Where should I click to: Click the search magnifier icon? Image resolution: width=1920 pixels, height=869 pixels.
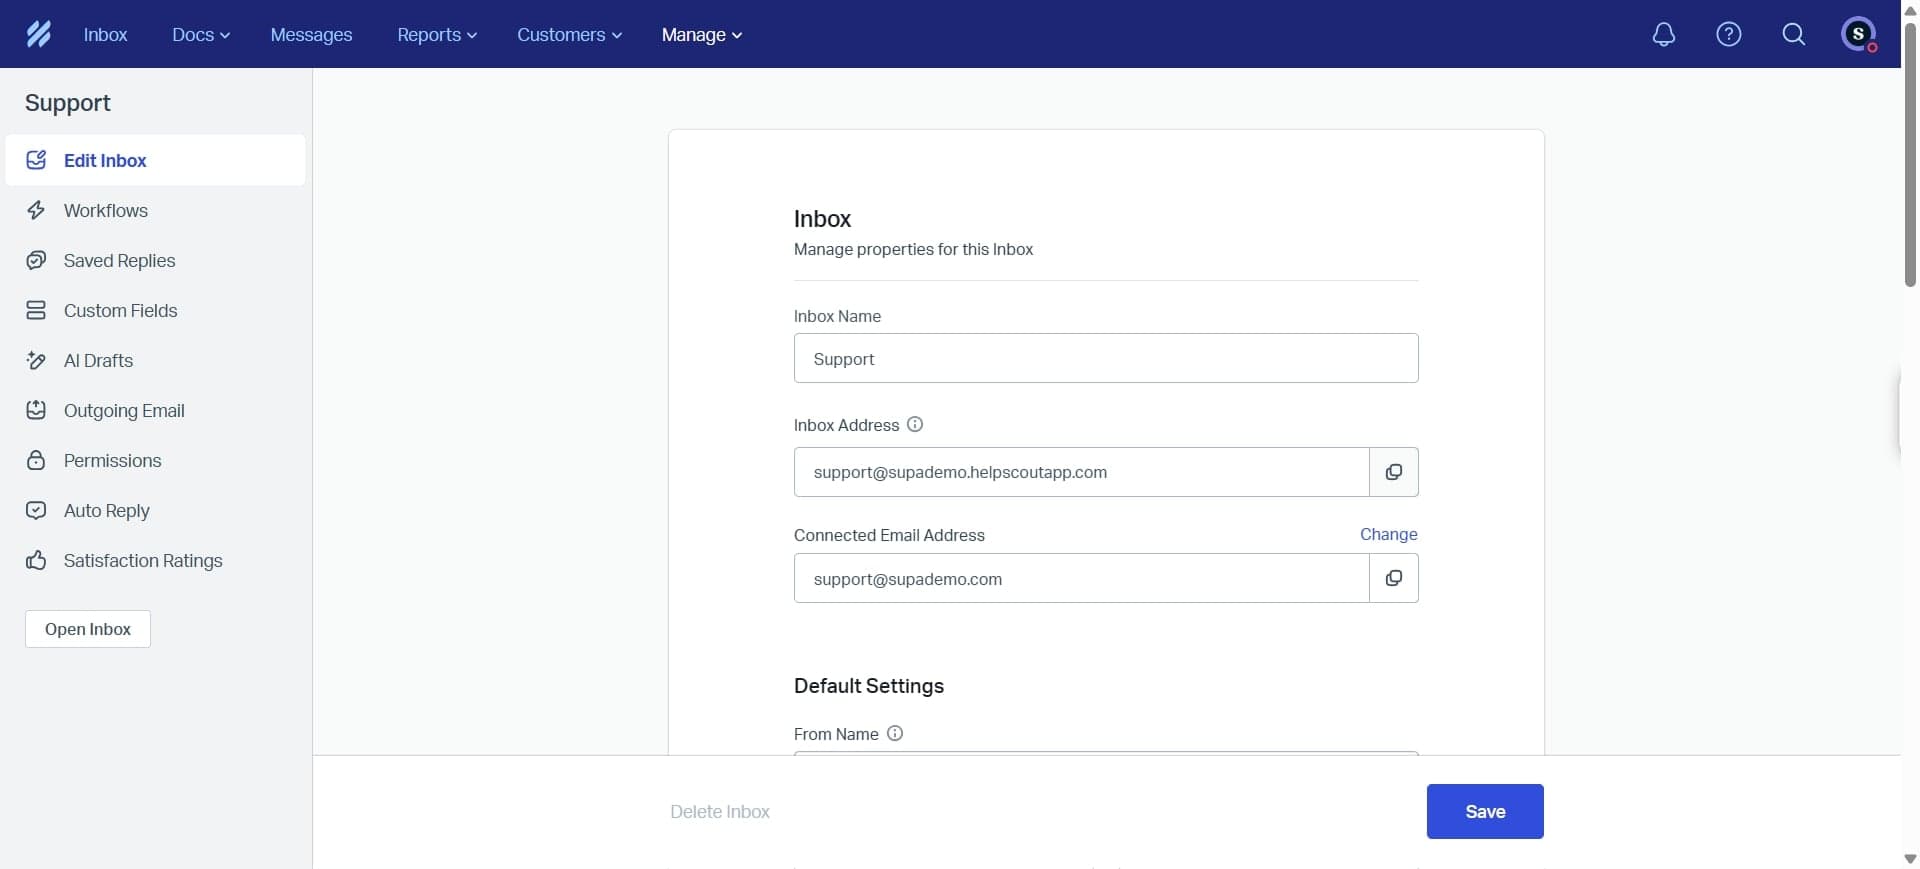click(1794, 34)
